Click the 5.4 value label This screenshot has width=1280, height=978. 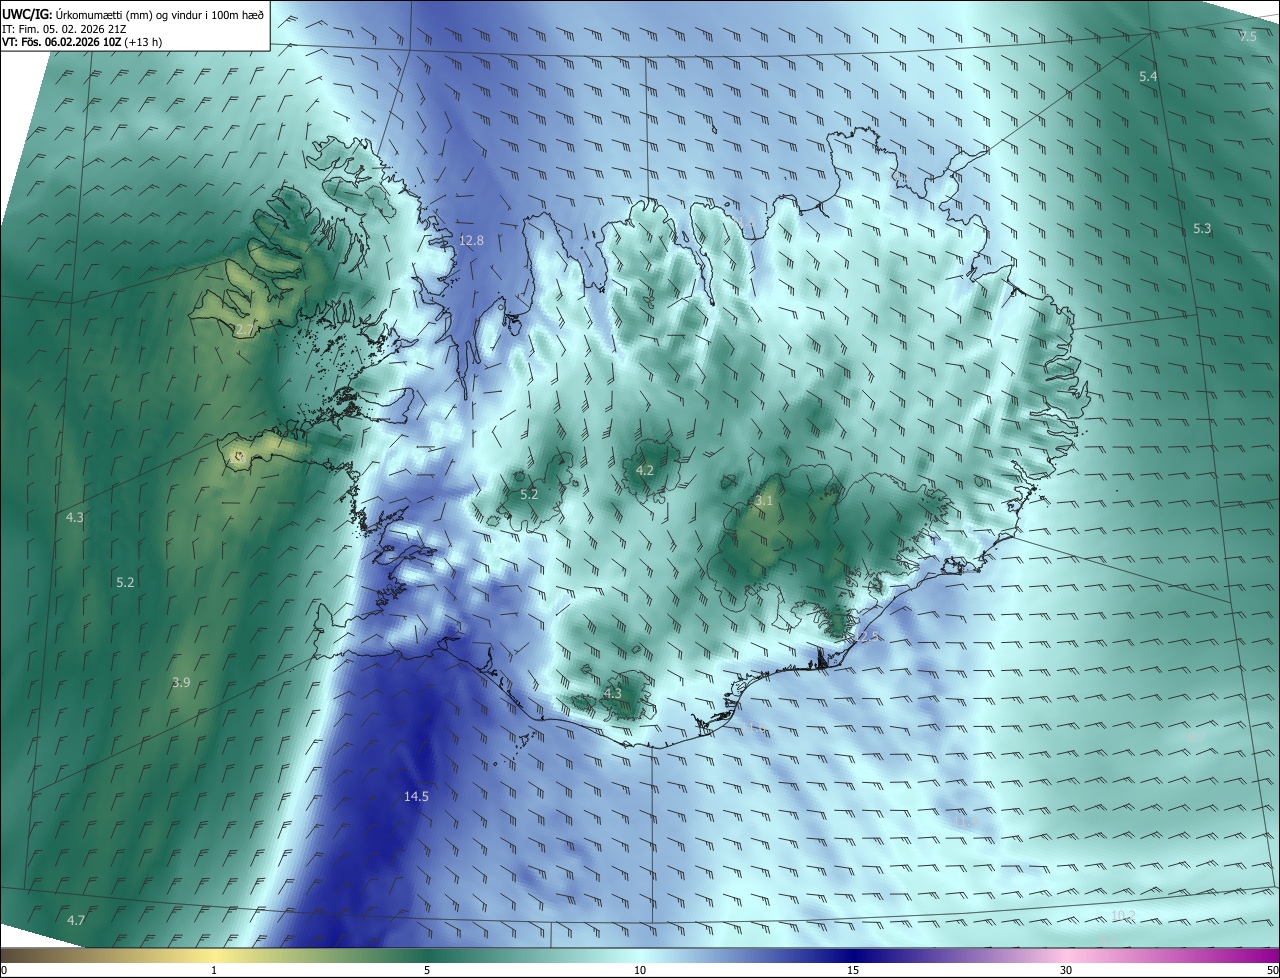click(1148, 76)
